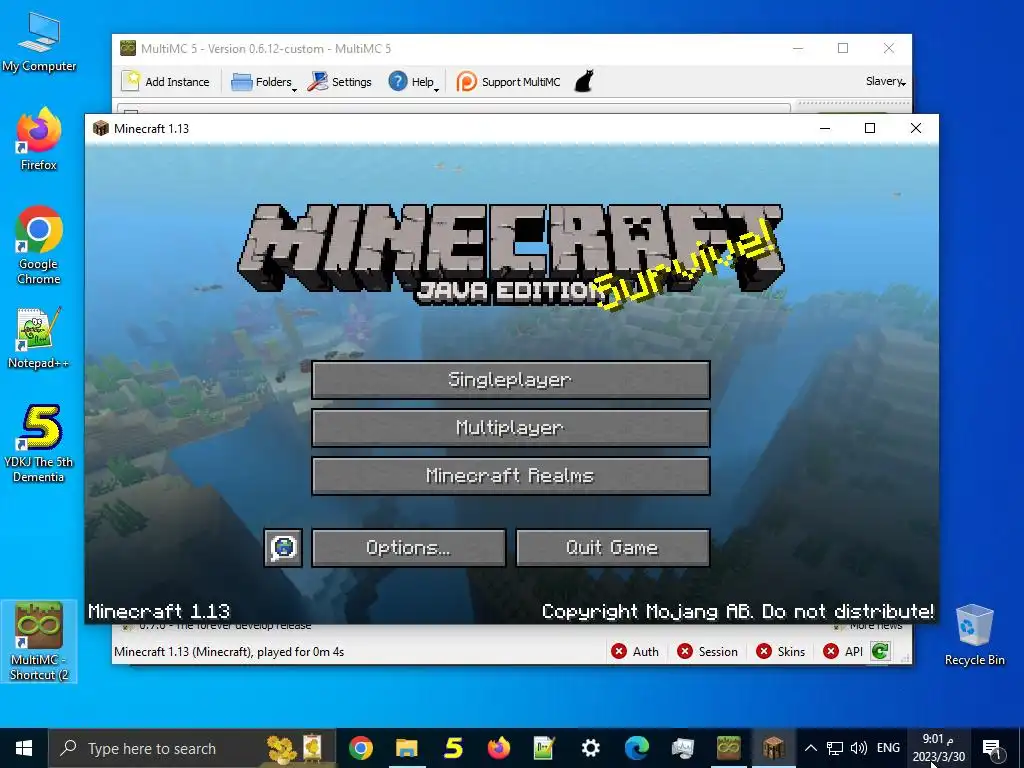Click the black cat icon in MultiMC

[x=584, y=82]
